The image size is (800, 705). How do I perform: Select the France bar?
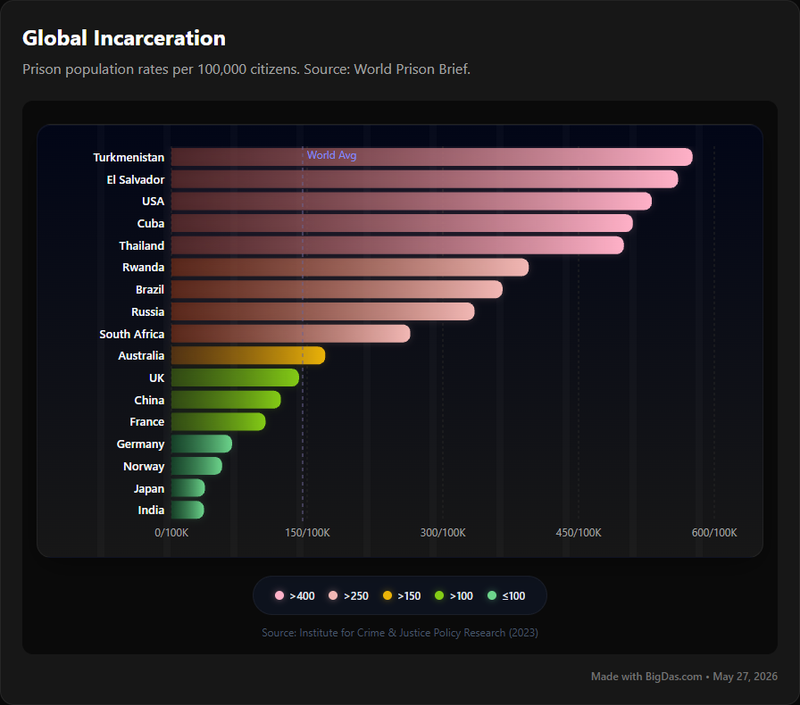pos(218,422)
